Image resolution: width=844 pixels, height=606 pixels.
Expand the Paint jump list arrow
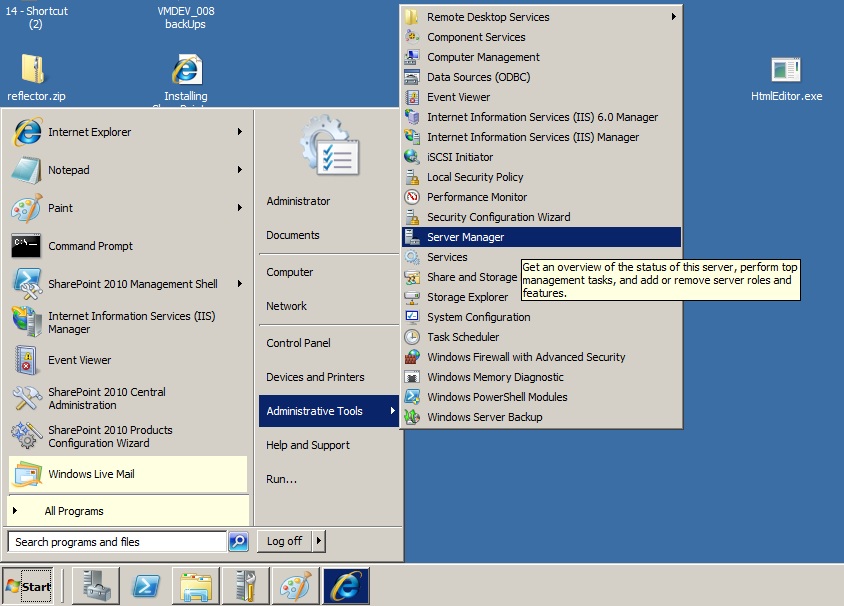240,208
